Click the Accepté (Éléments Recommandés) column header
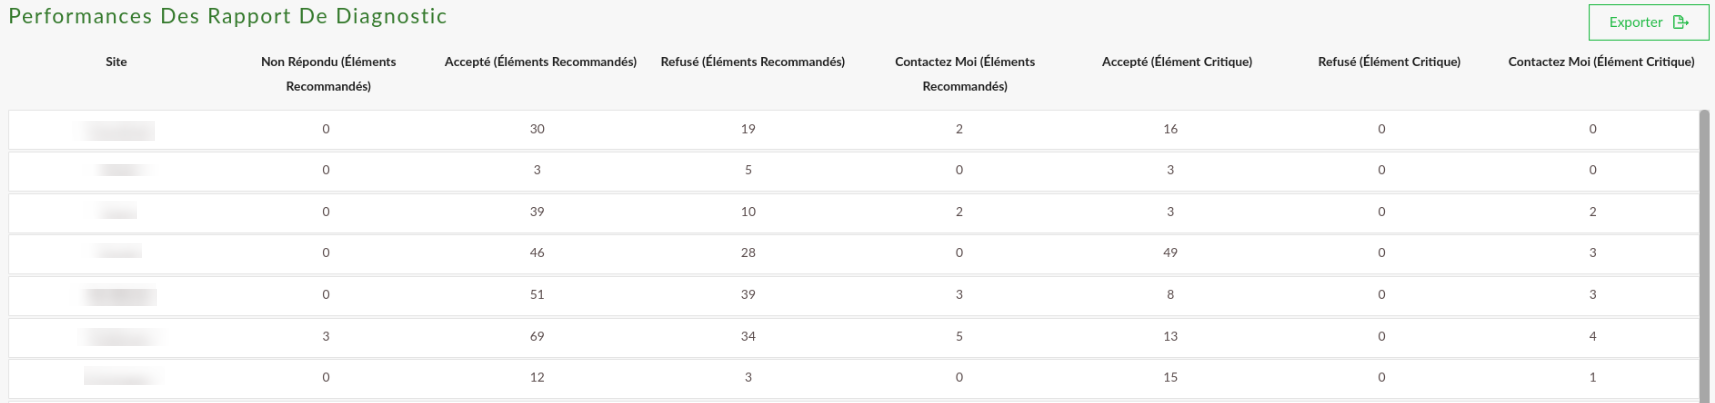Image resolution: width=1715 pixels, height=403 pixels. (x=540, y=62)
